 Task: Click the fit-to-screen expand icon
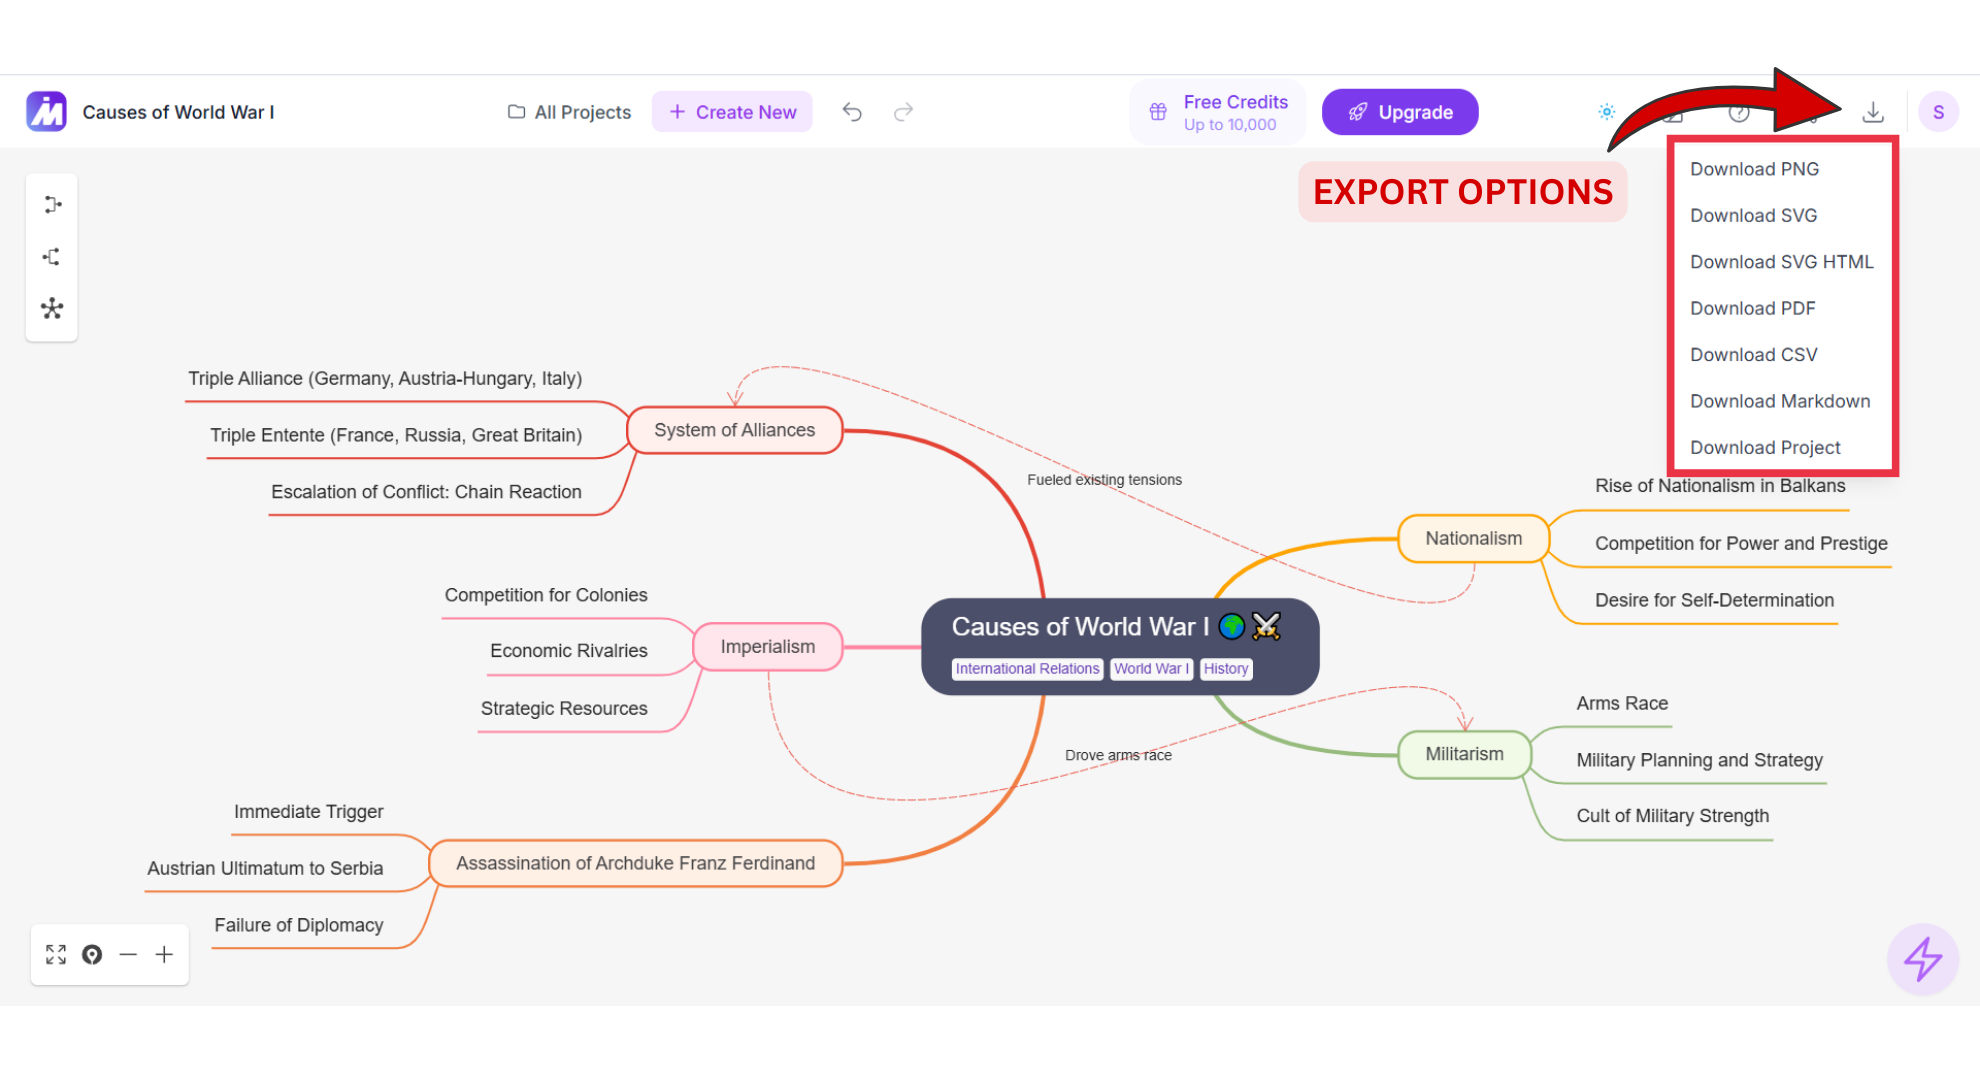point(56,955)
